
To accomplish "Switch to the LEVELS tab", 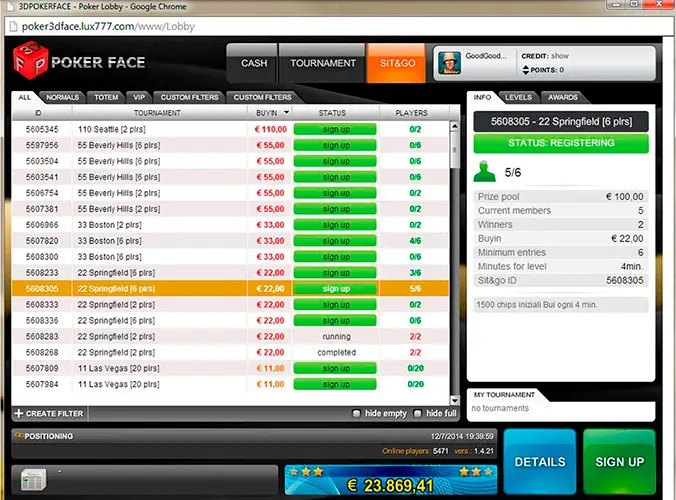I will [518, 97].
